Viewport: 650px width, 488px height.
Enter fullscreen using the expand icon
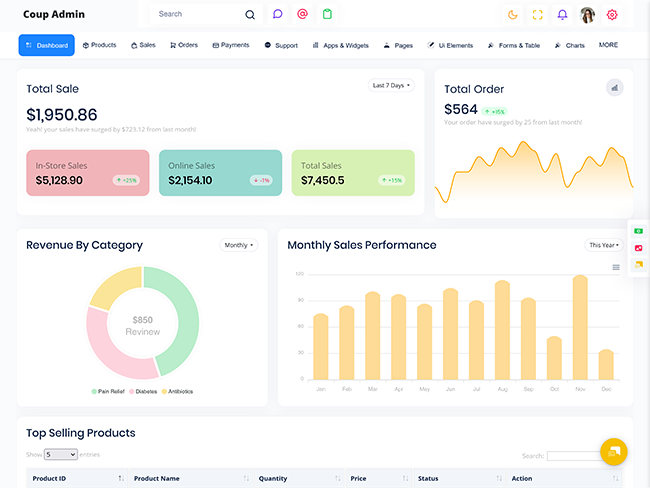537,14
